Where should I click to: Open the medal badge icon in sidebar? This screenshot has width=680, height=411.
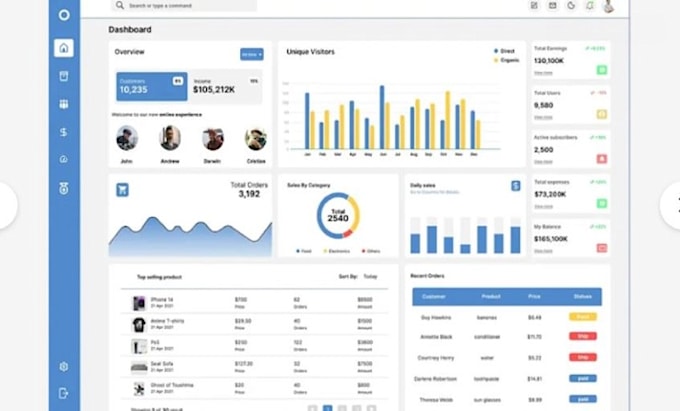coord(64,188)
